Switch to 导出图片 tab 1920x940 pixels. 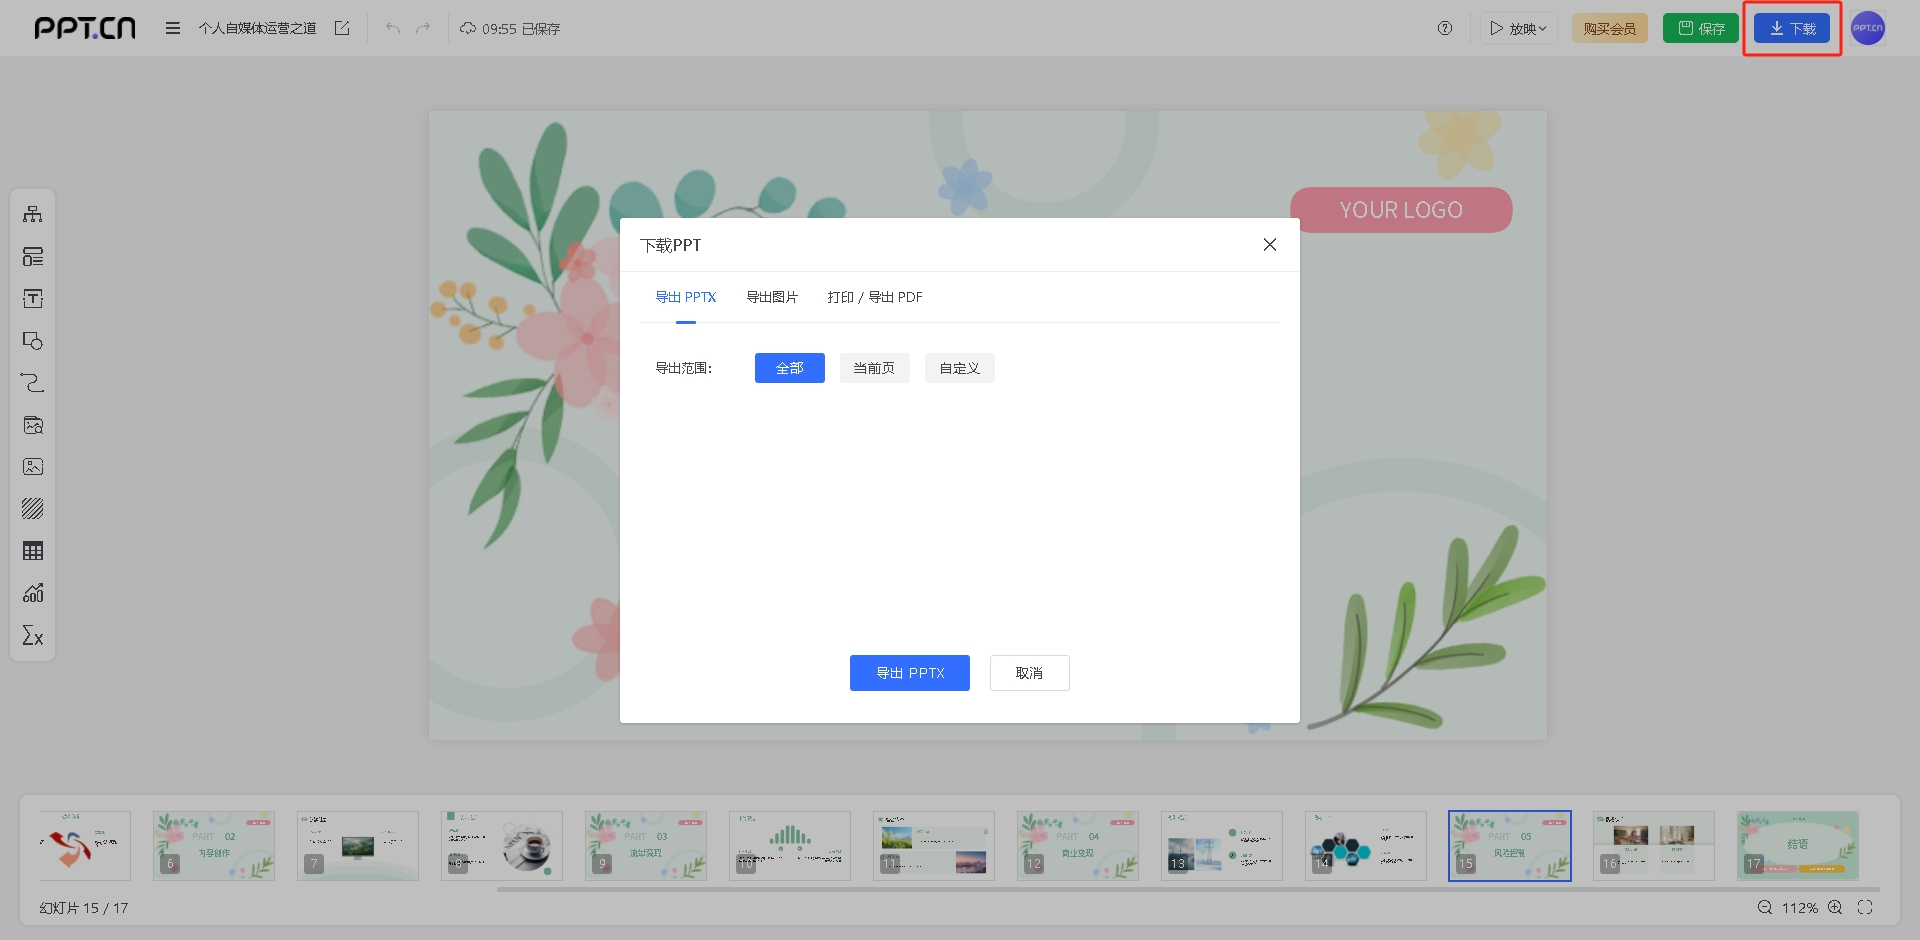pos(772,297)
